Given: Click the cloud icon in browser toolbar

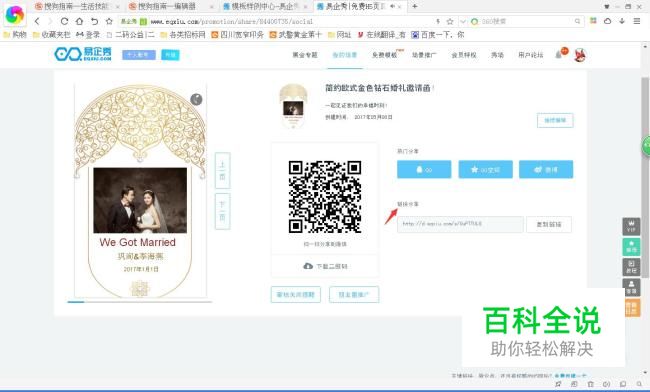Looking at the screenshot, I should point(607,21).
